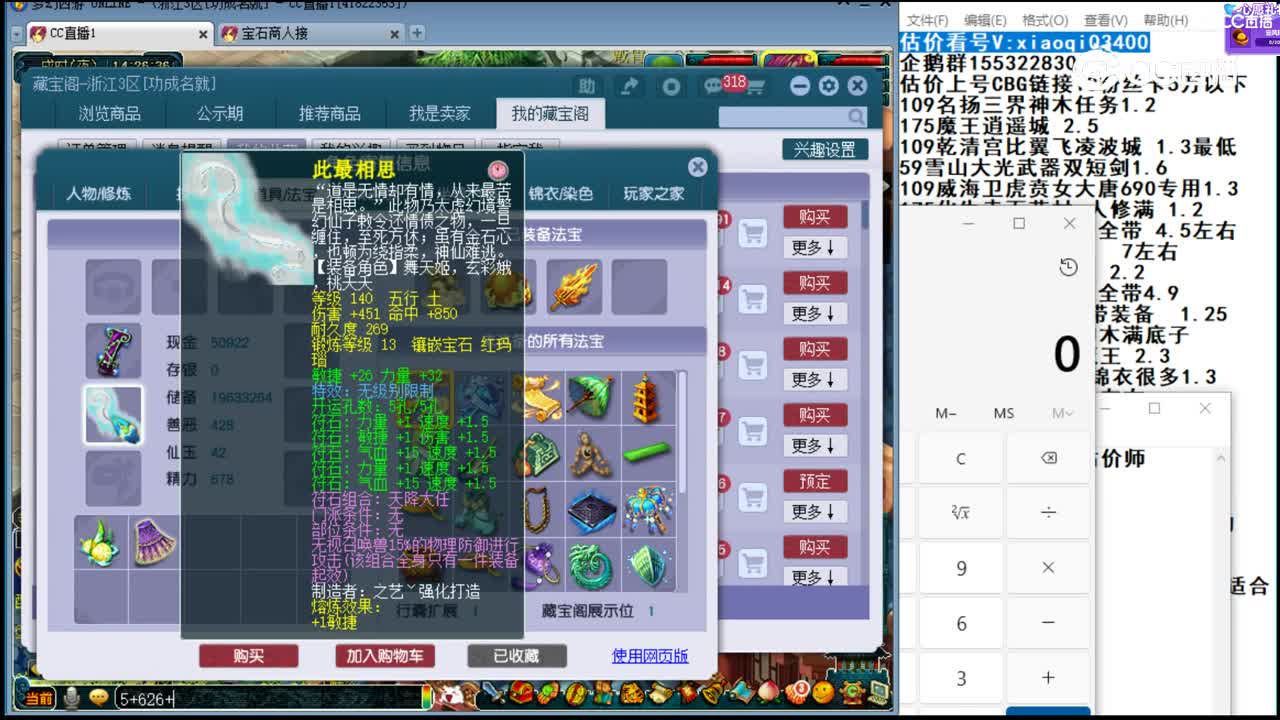Click the blue spider jewel treasure icon
This screenshot has width=1280, height=720.
(x=647, y=511)
